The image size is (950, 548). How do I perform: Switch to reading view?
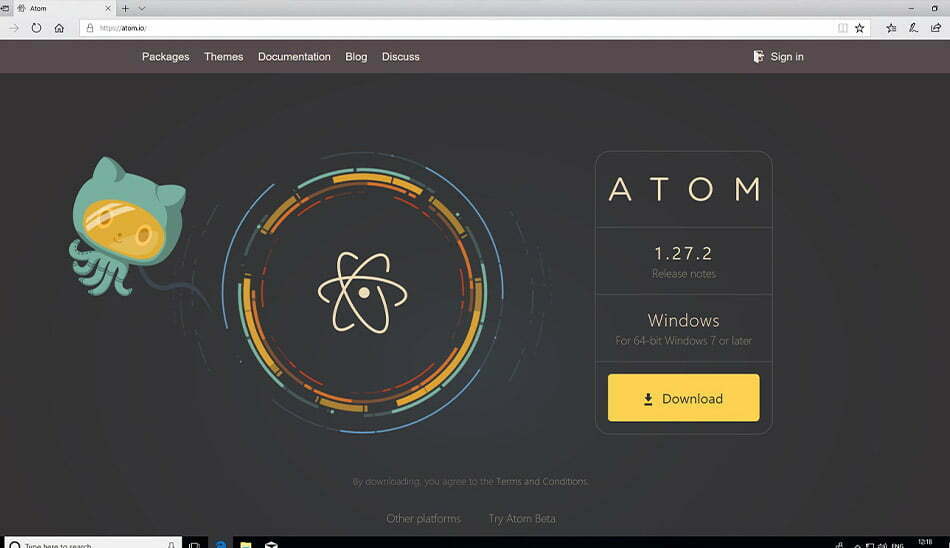point(842,28)
